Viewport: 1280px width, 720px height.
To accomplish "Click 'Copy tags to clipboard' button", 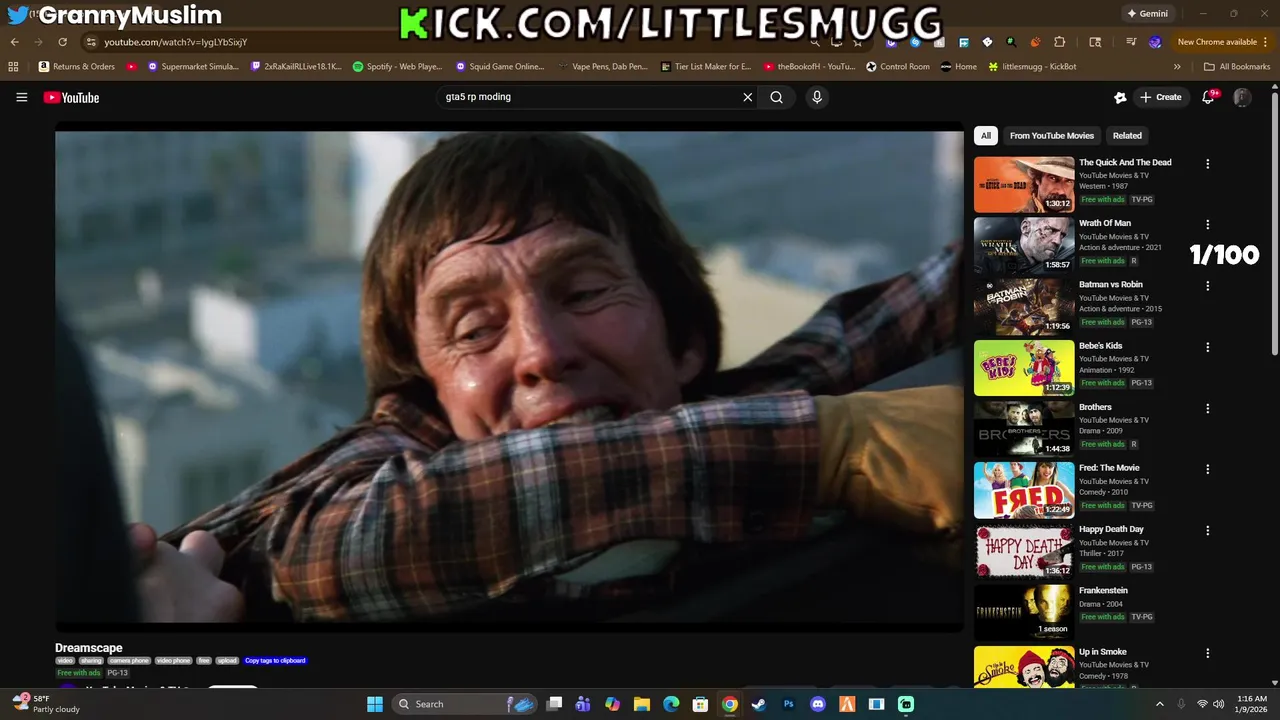I will tap(275, 660).
